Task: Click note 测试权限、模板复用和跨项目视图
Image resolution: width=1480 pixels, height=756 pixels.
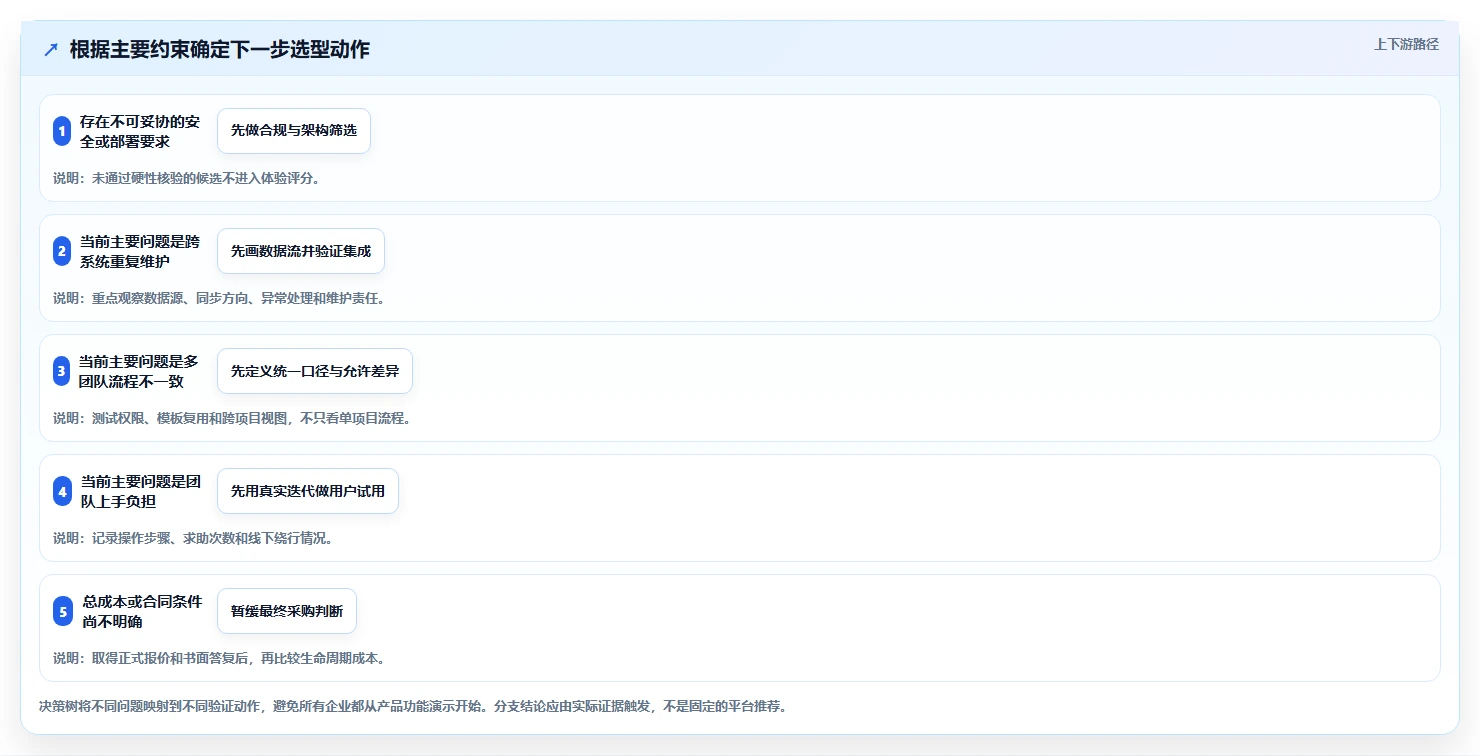Action: [232, 418]
